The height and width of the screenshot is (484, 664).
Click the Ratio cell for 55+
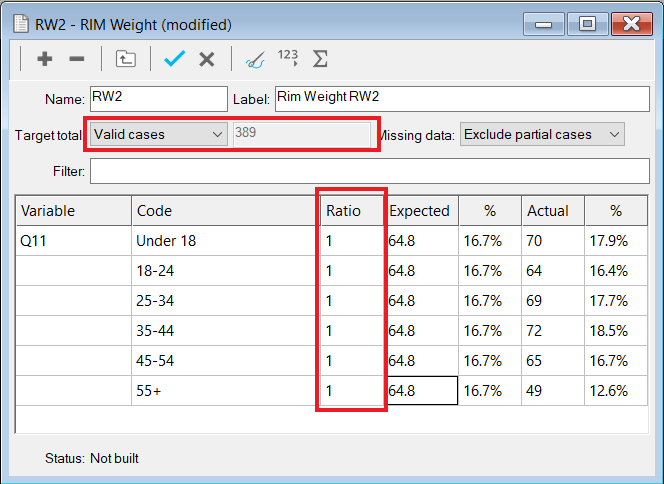click(x=352, y=390)
